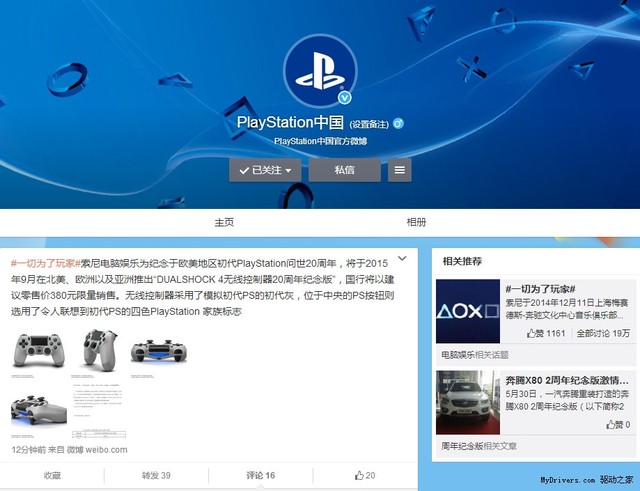640x491 pixels.
Task: Open the controller top-view light bar thumbnail
Action: tap(159, 352)
